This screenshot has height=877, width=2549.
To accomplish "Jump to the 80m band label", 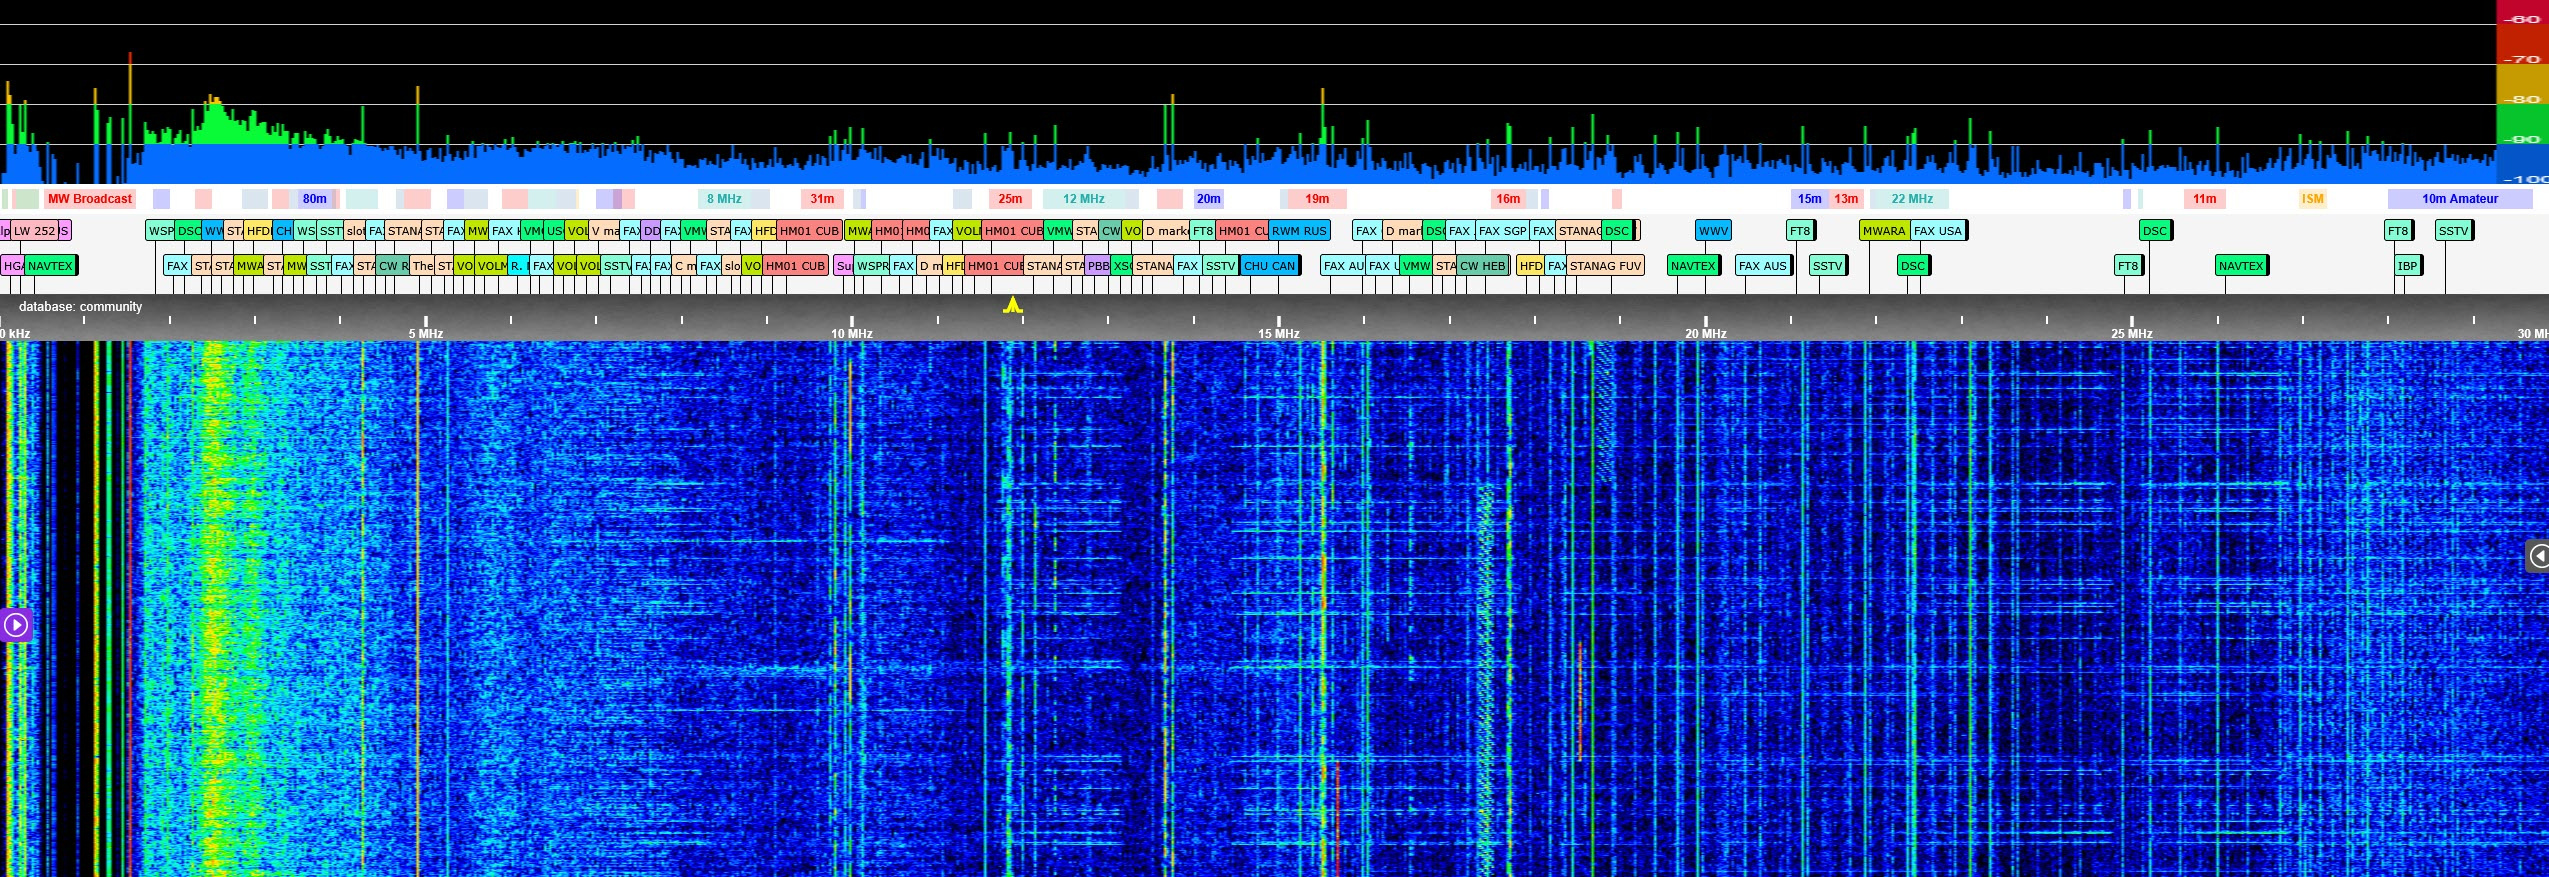I will [314, 199].
